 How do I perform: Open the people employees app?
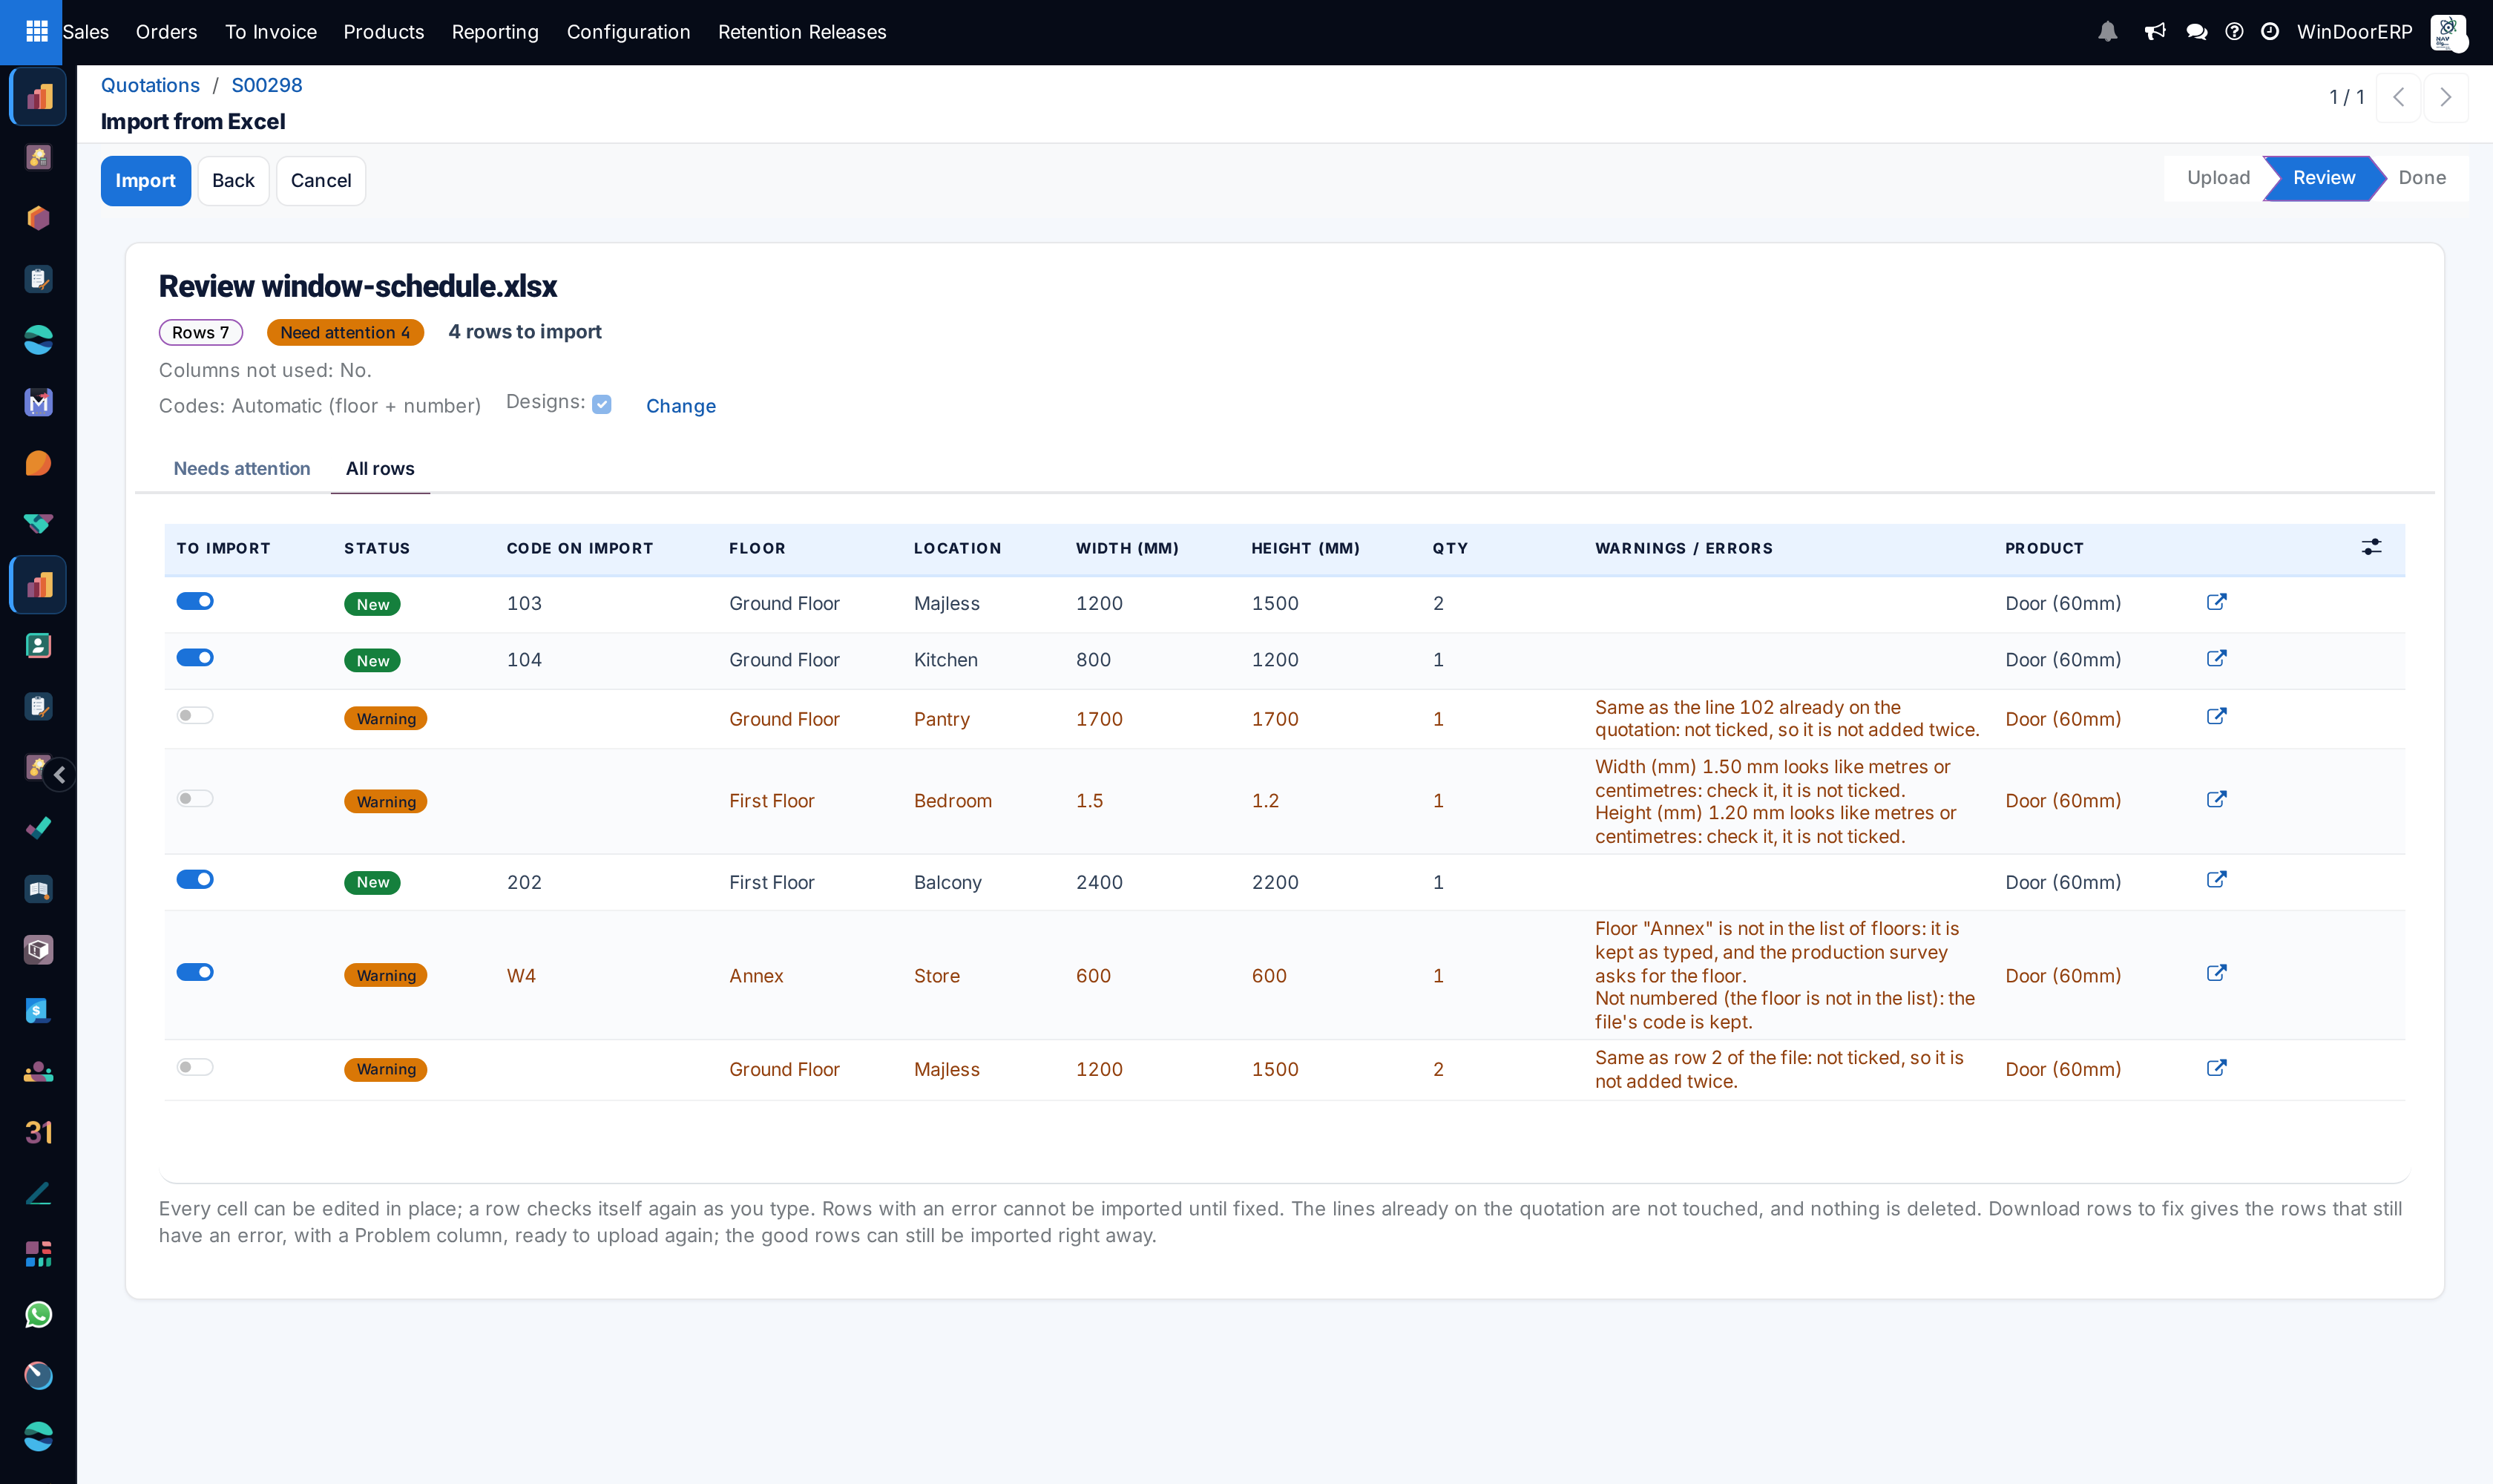(38, 1072)
